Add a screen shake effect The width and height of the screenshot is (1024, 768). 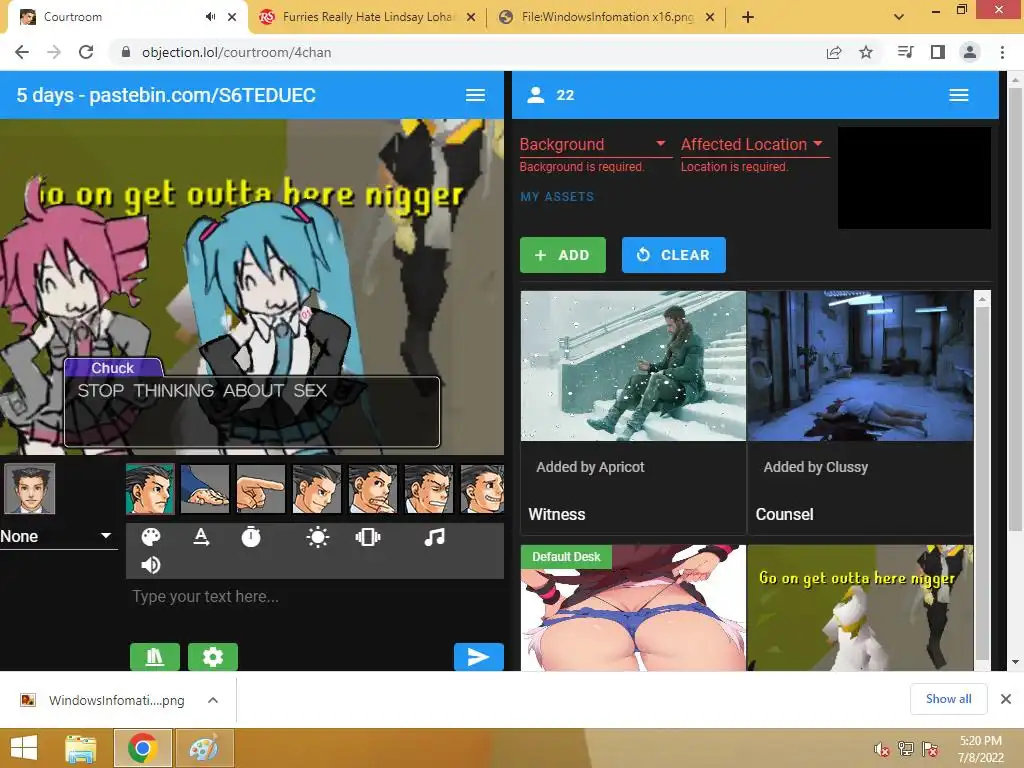(368, 537)
